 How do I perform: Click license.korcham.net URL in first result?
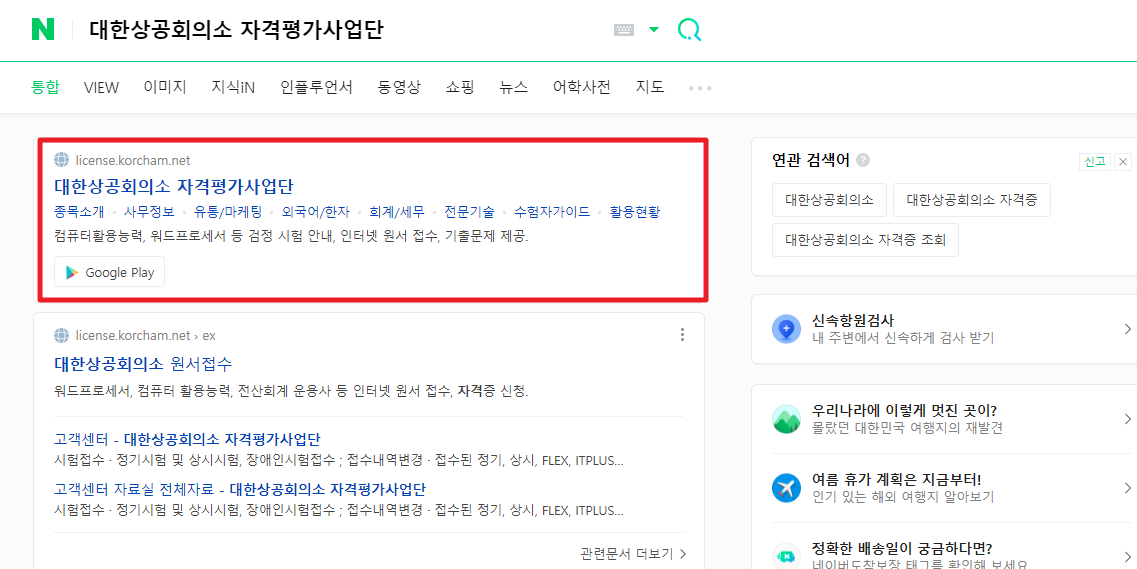(x=133, y=160)
